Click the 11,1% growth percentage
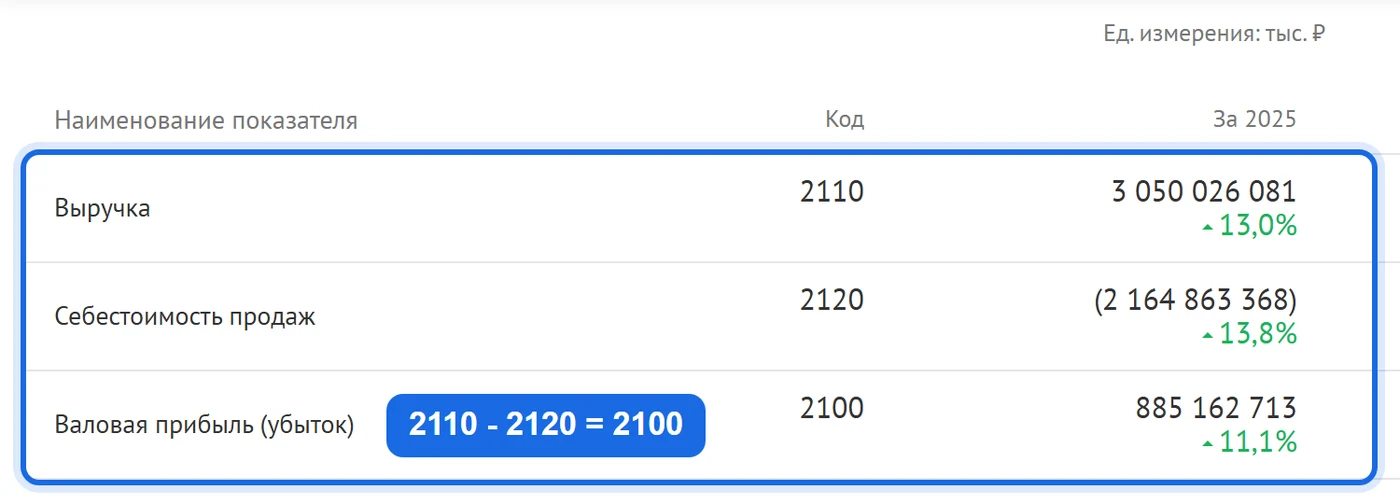Image resolution: width=1400 pixels, height=504 pixels. [x=1258, y=443]
